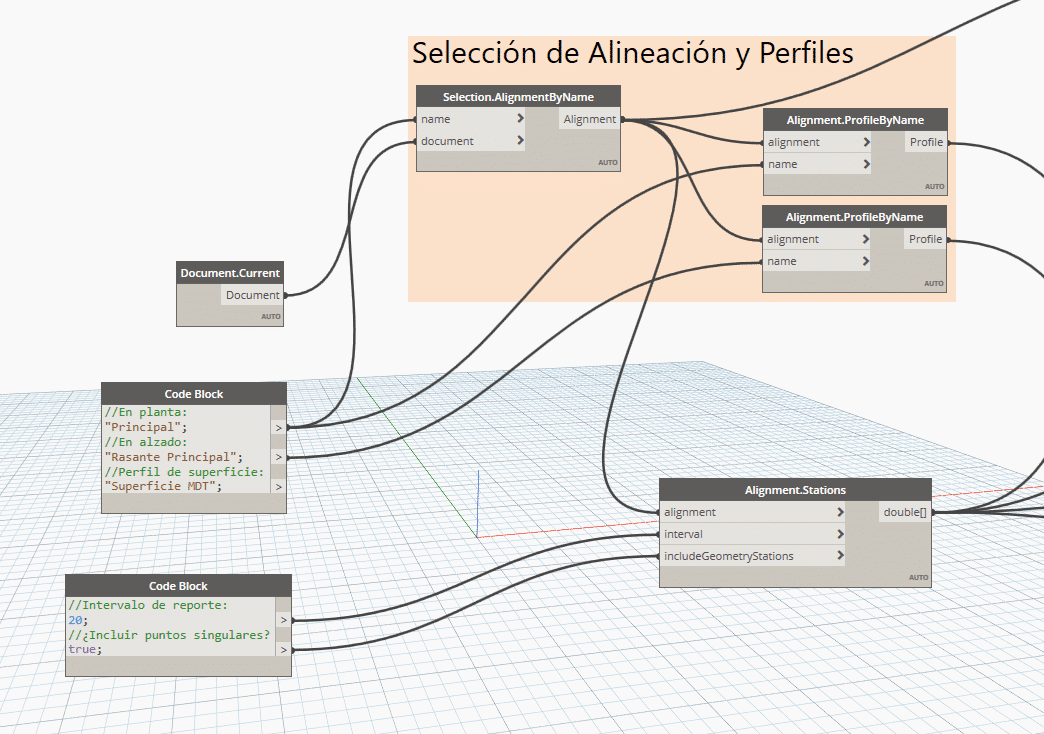Click the output arrow next to true value
Viewport: 1044px width, 734px height.
click(x=284, y=649)
